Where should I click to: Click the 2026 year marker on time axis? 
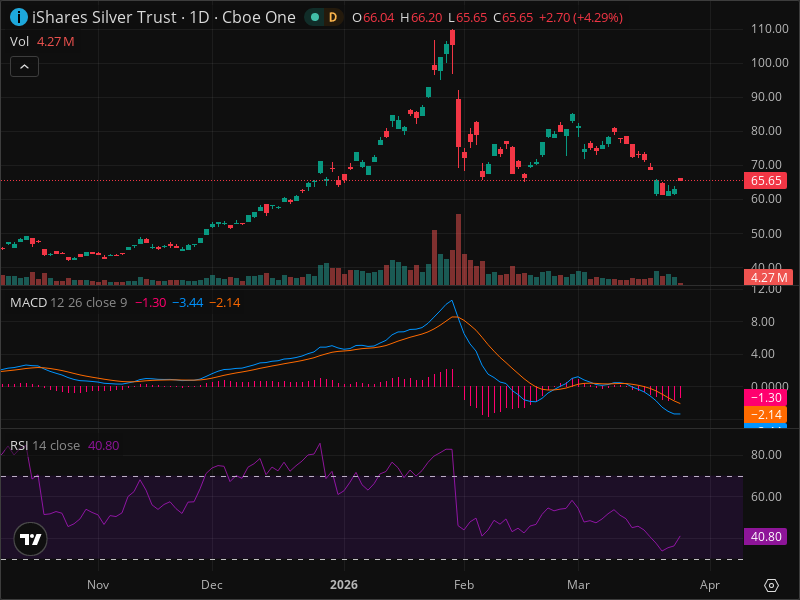(344, 585)
